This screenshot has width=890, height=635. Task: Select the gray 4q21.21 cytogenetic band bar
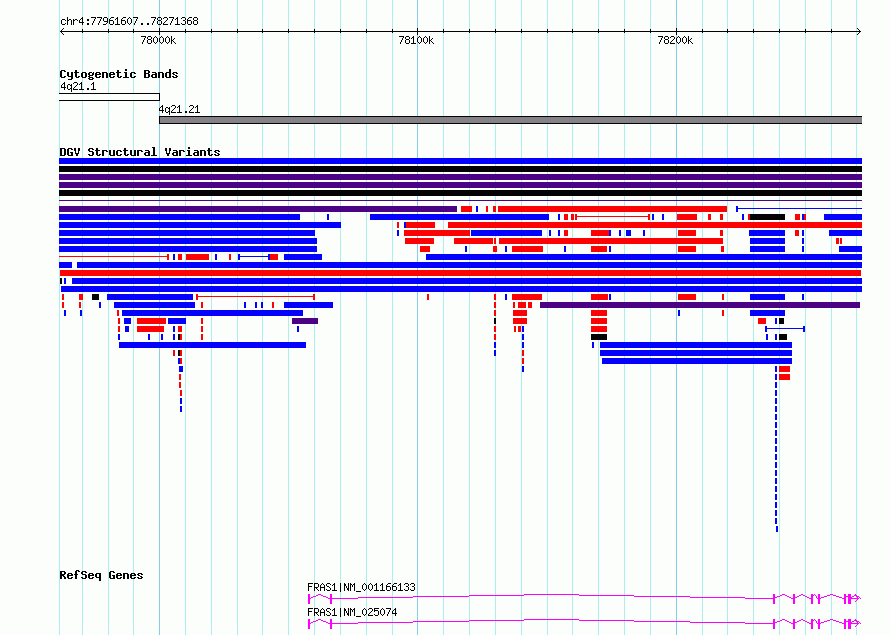pyautogui.click(x=511, y=120)
